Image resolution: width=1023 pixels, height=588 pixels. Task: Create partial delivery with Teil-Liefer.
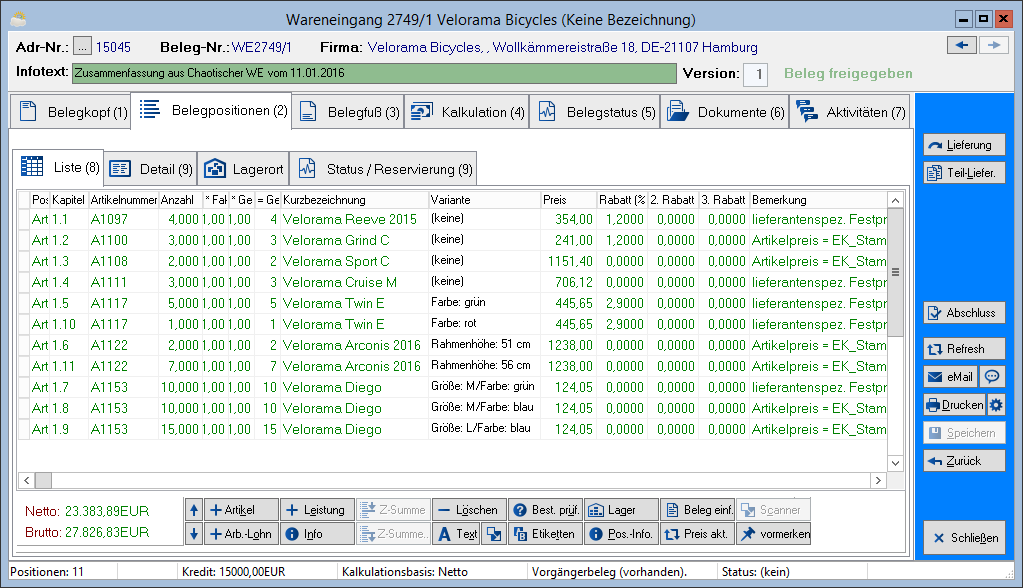[964, 173]
